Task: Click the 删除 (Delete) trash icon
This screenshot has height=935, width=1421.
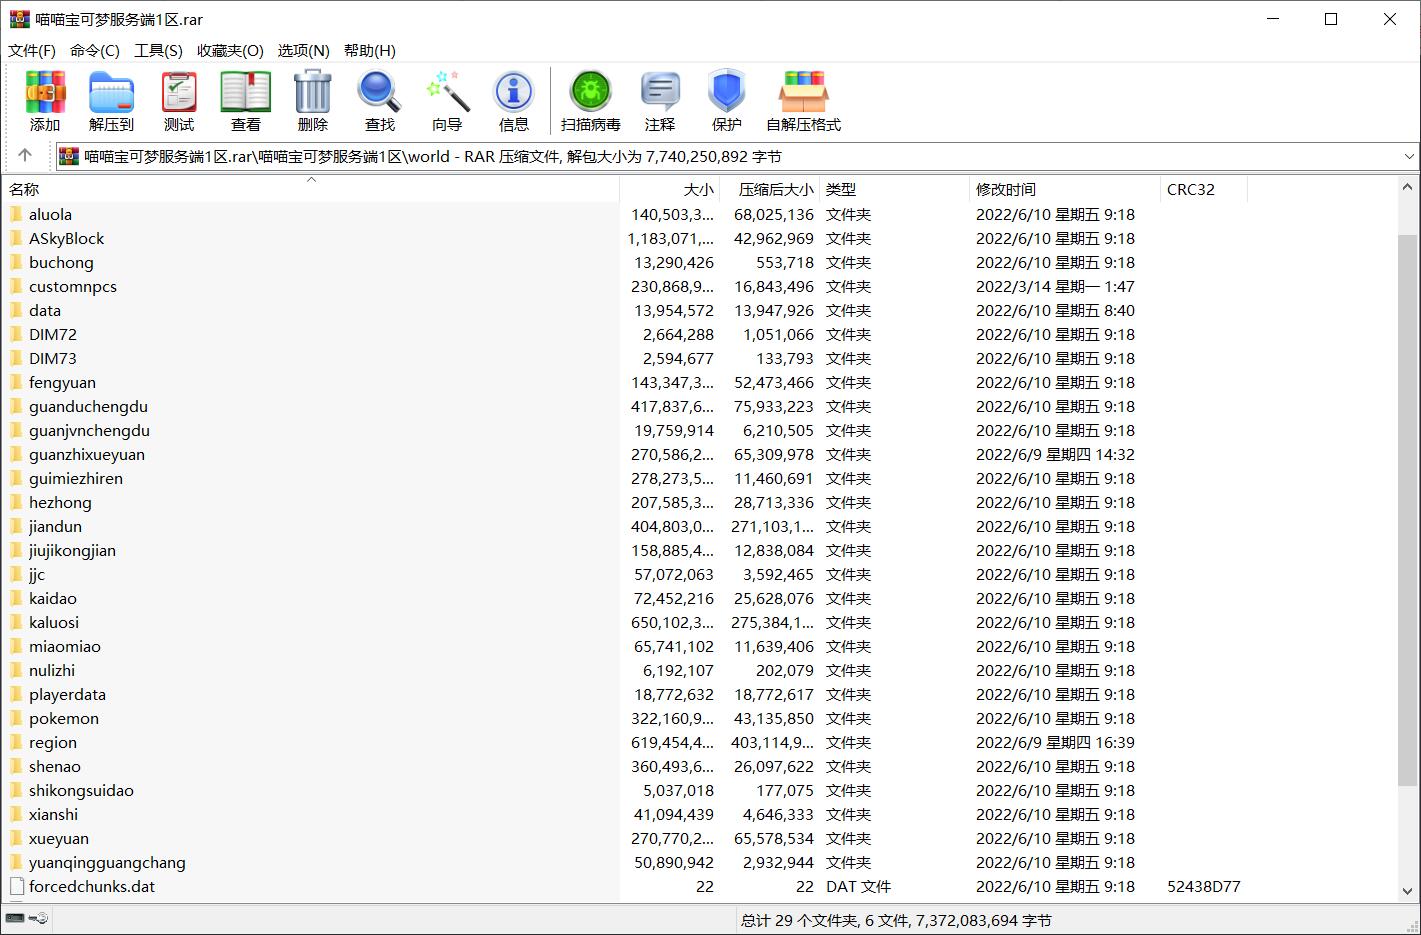Action: pyautogui.click(x=313, y=92)
